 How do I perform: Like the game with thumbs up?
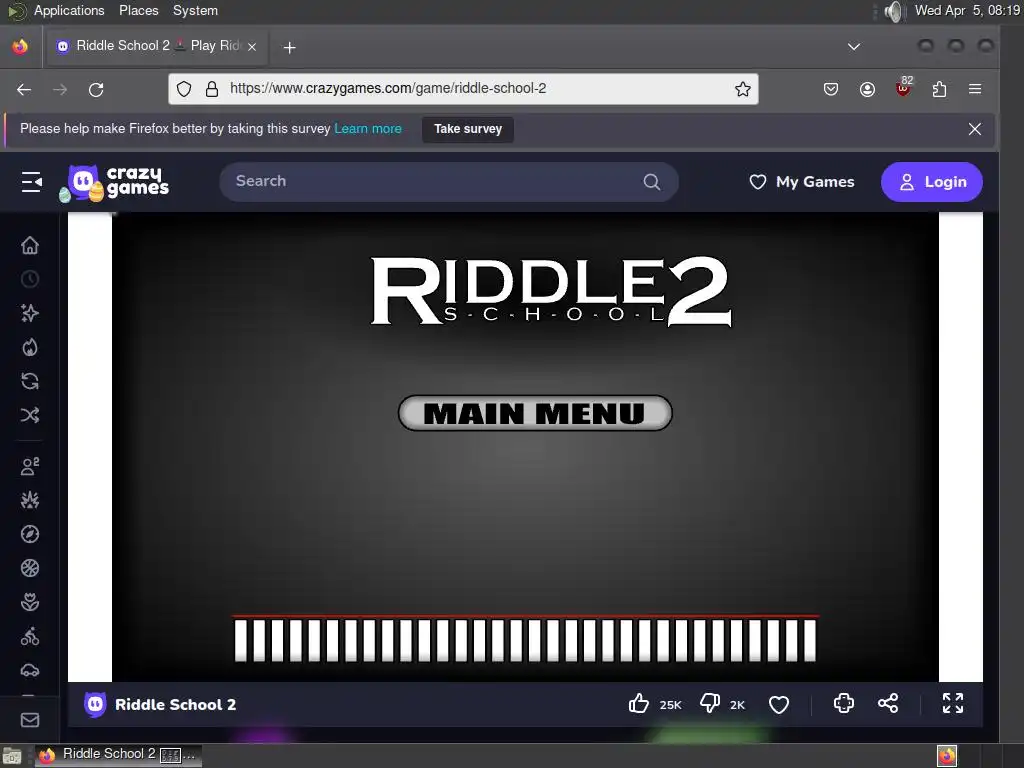click(639, 703)
